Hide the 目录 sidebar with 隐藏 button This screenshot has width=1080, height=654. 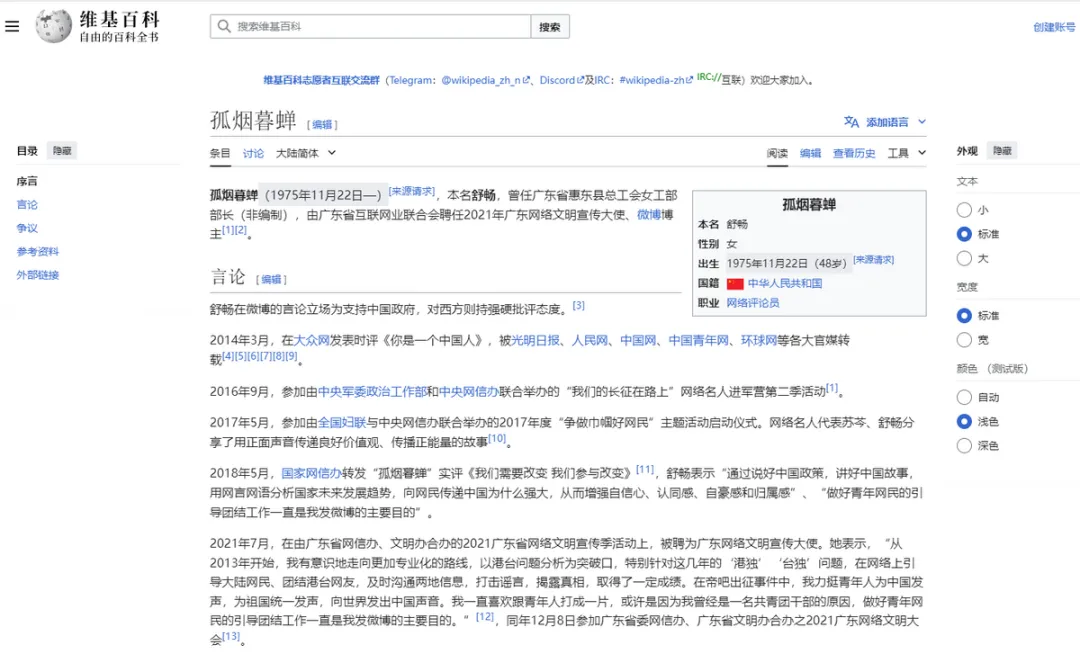(62, 151)
